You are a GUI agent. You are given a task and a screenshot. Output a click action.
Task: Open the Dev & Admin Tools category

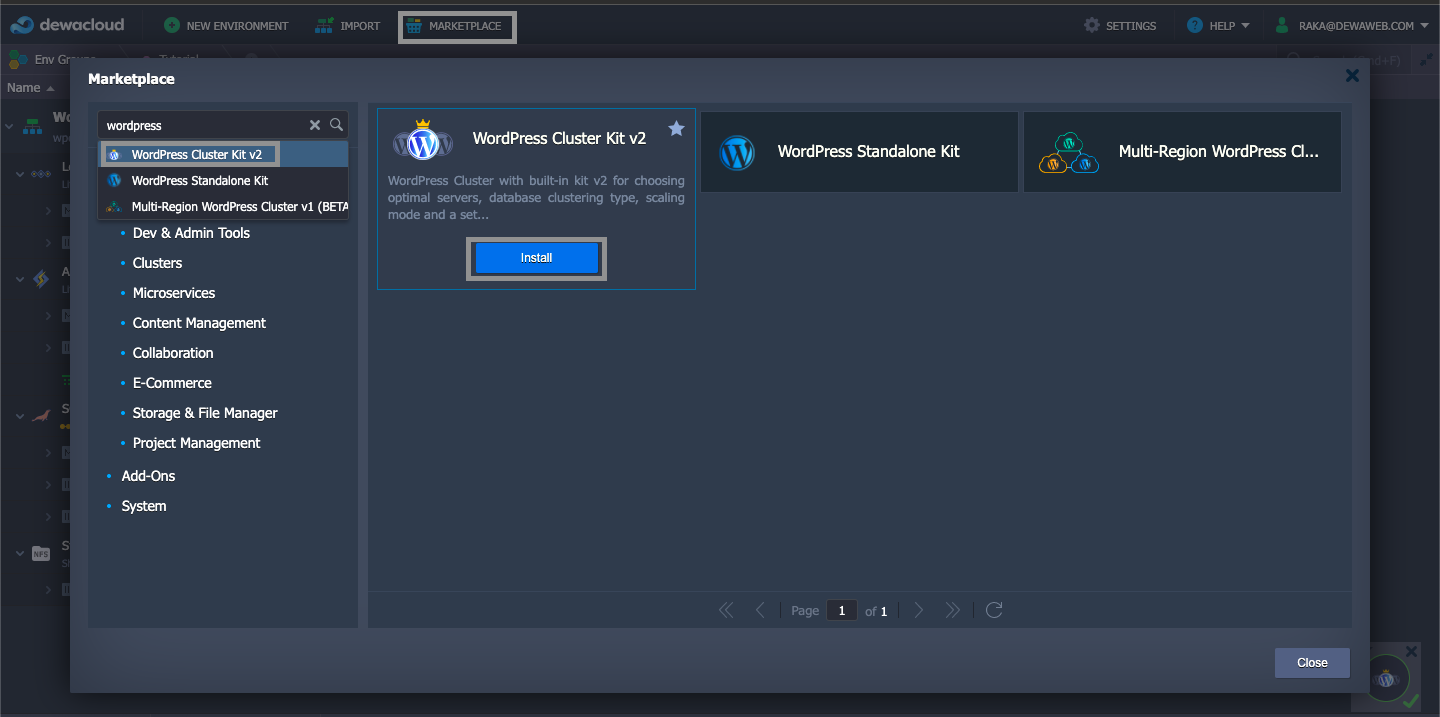191,233
